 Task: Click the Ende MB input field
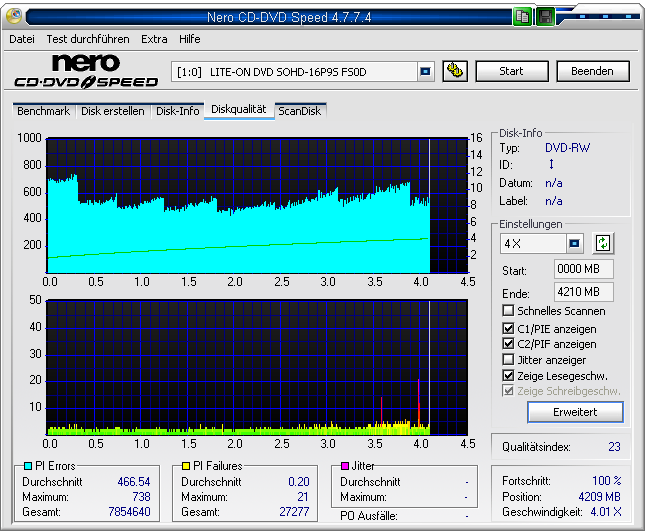click(583, 292)
